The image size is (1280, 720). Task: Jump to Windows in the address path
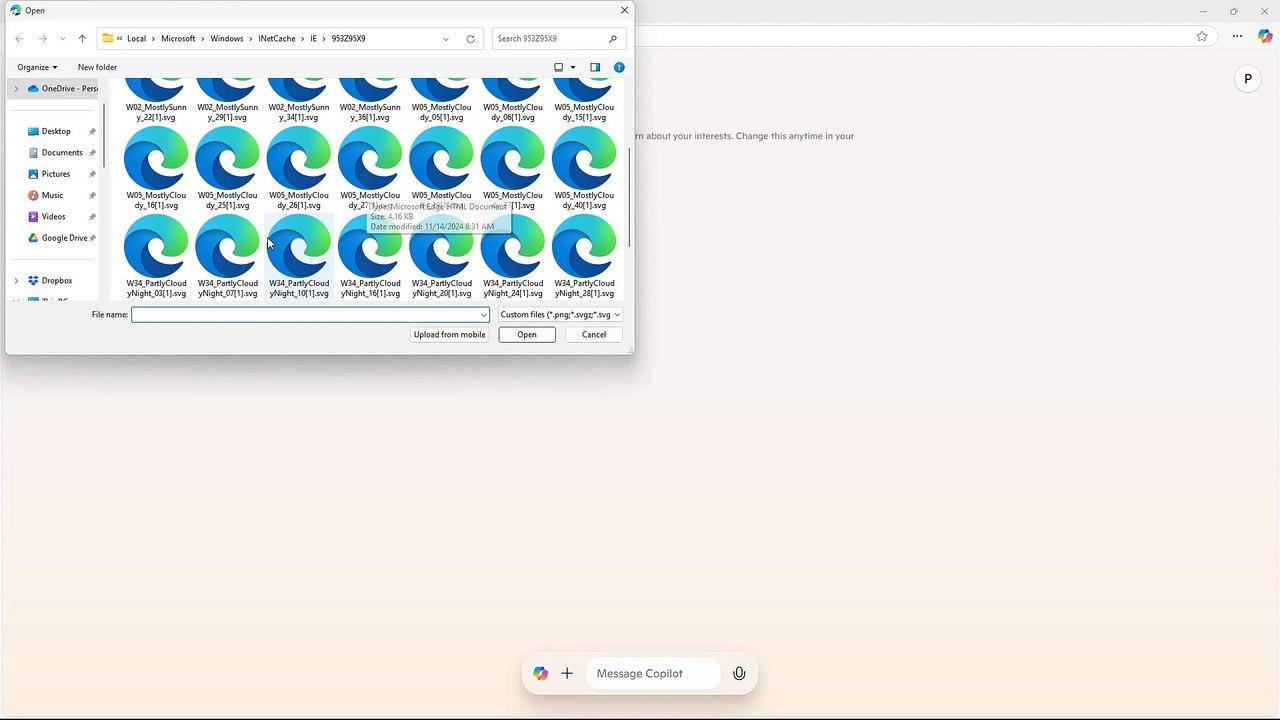coord(227,39)
